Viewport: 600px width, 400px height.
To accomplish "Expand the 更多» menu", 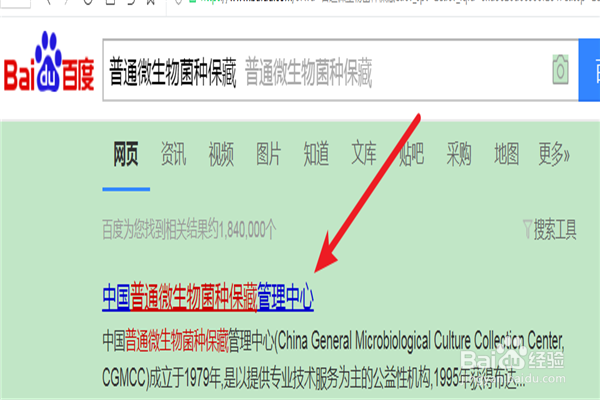I will pos(554,154).
